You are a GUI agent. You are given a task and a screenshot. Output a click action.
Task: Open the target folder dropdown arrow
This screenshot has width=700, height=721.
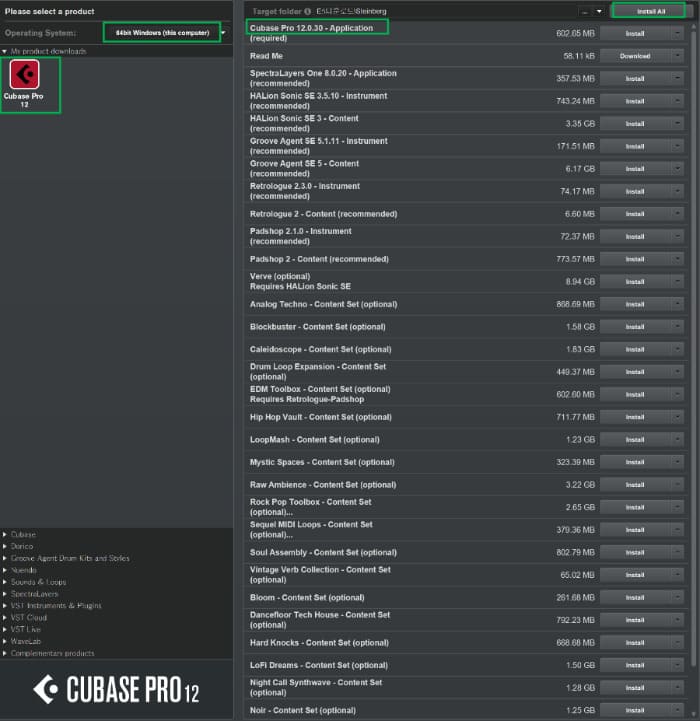(599, 11)
